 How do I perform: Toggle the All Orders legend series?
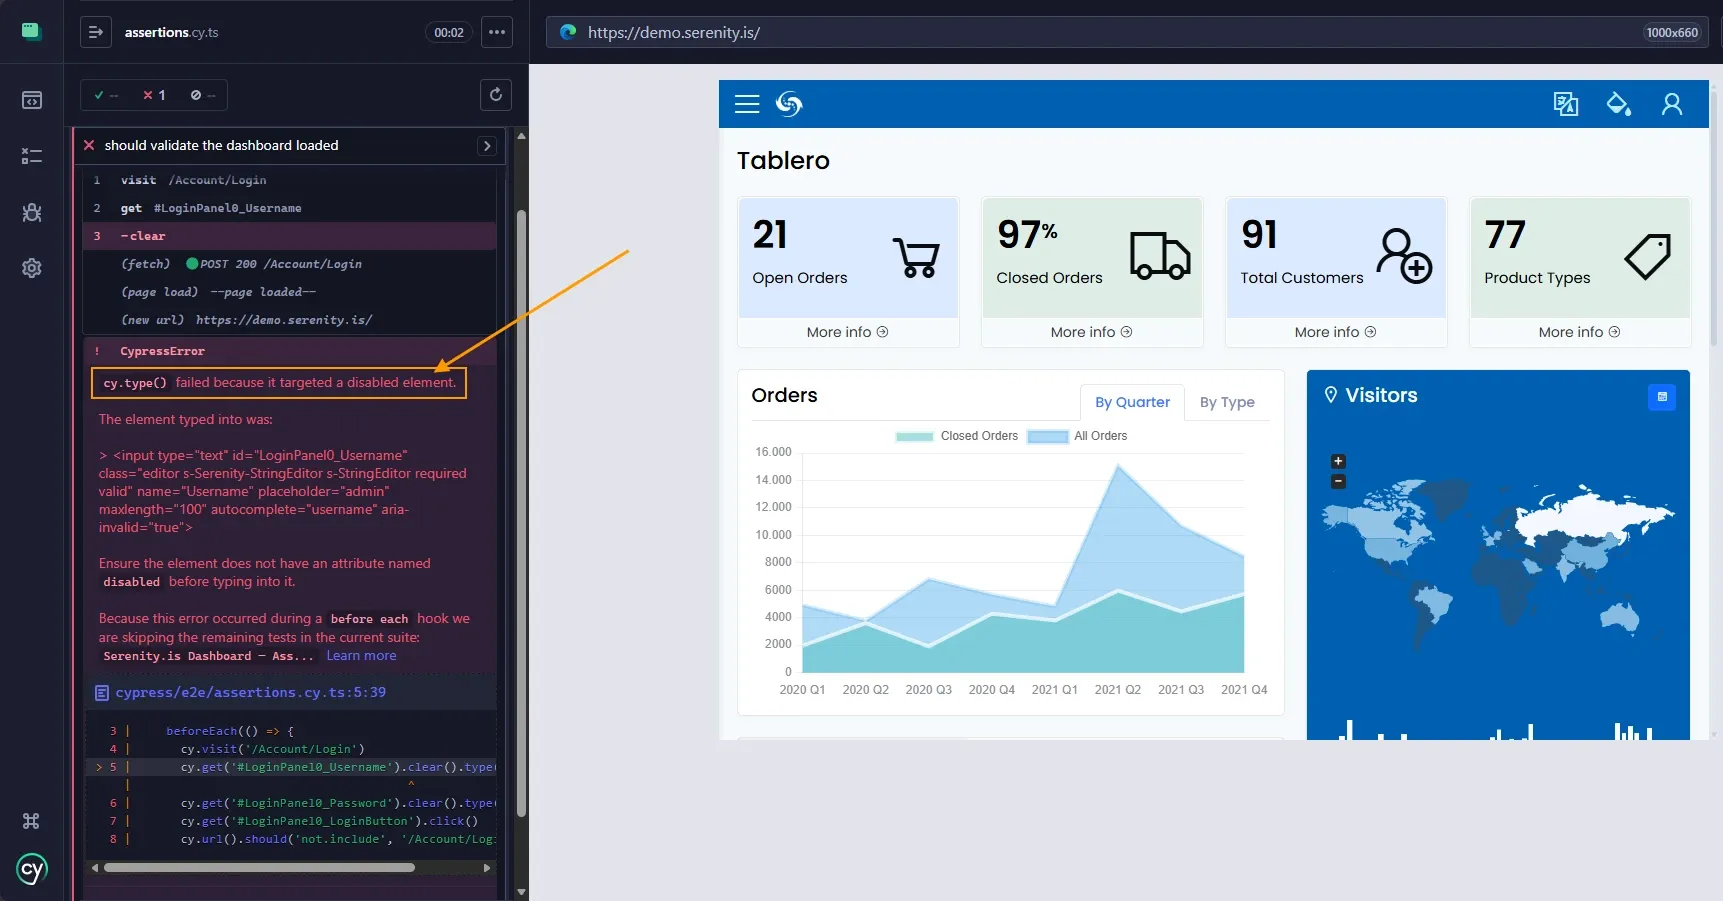[x=1078, y=436]
